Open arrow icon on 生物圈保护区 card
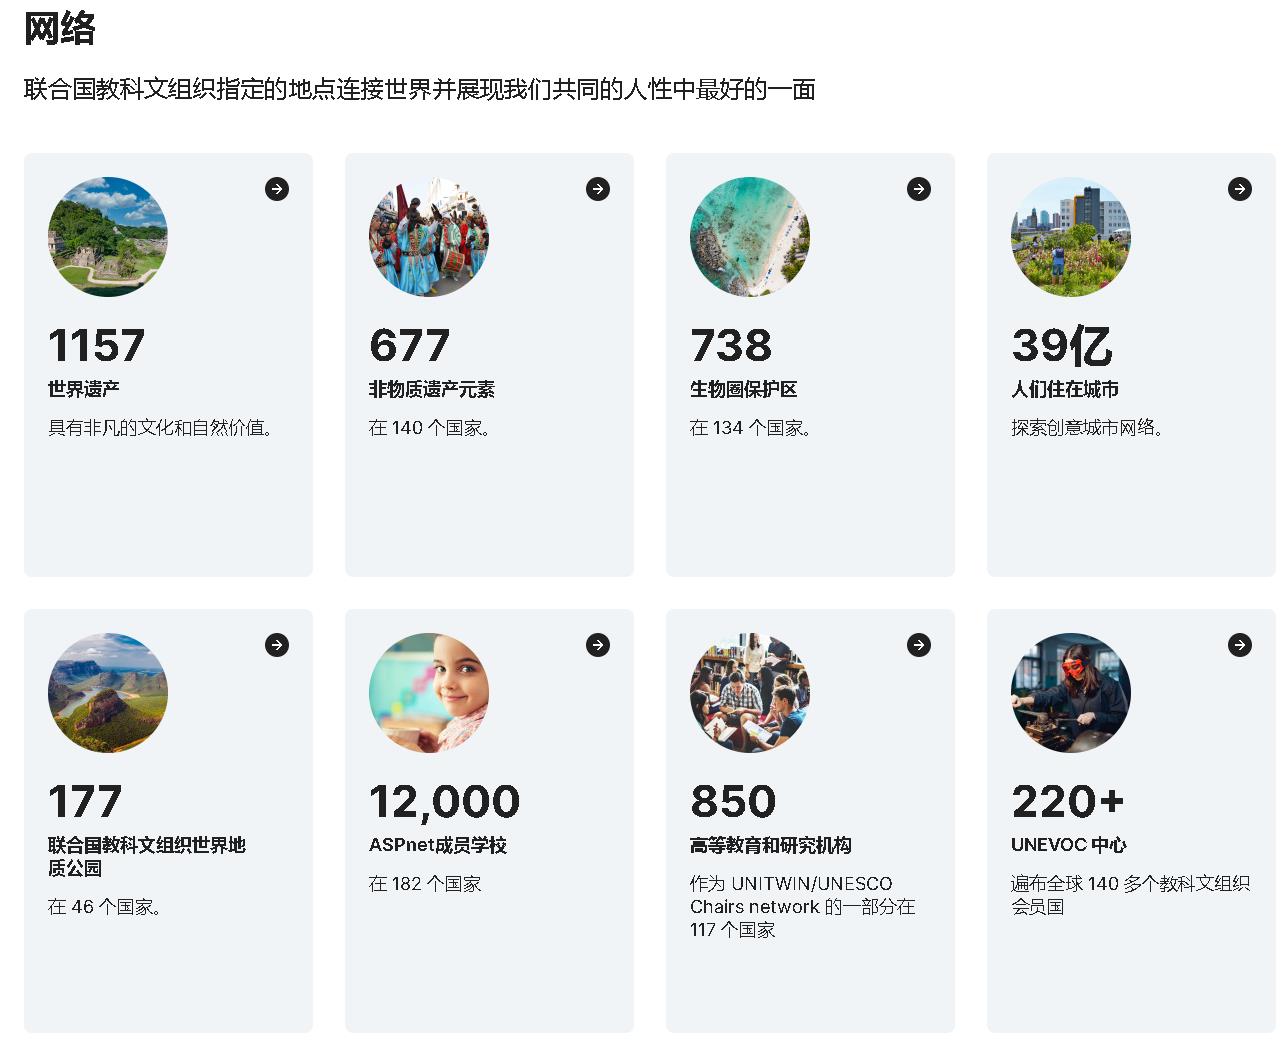 coord(919,189)
